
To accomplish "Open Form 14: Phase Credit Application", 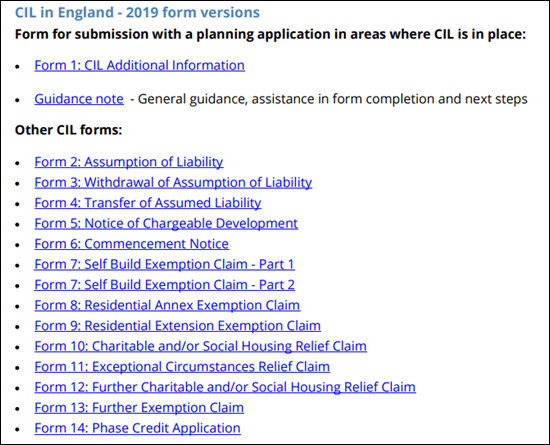I will 138,428.
